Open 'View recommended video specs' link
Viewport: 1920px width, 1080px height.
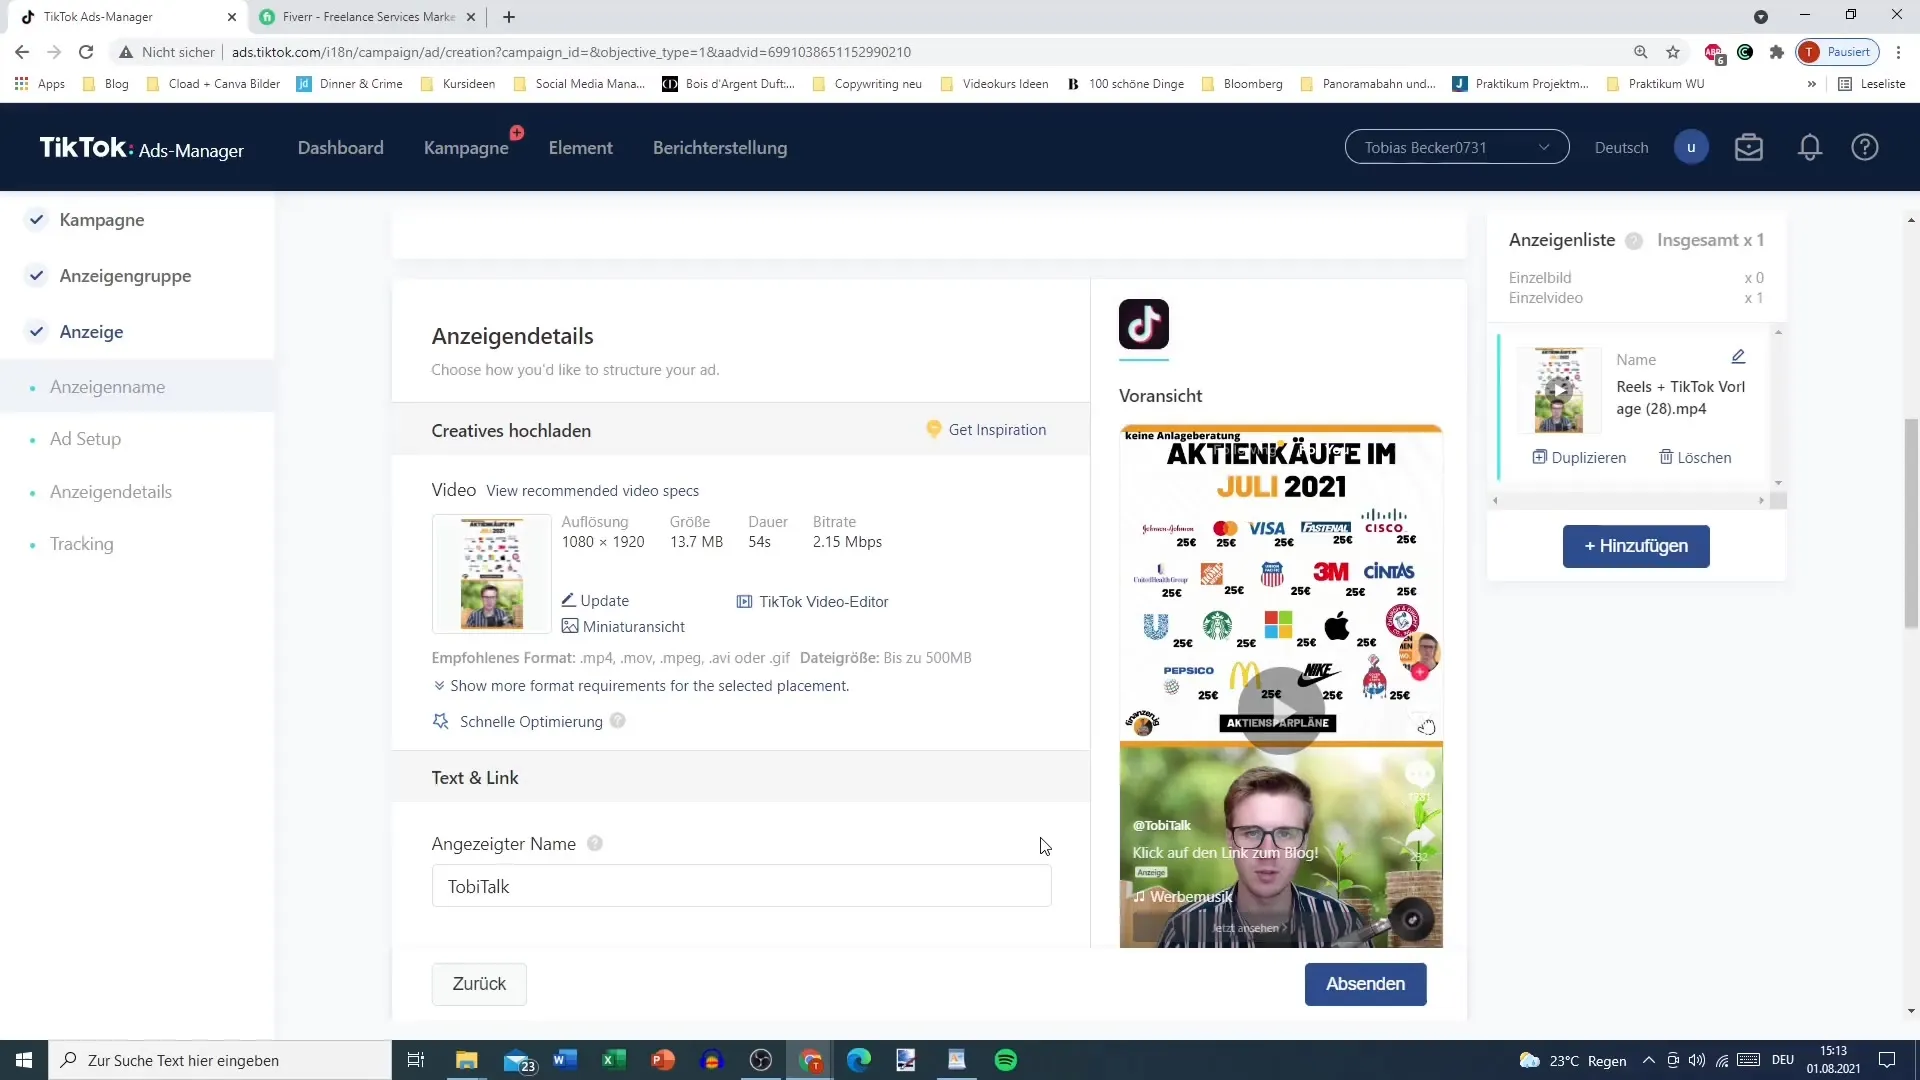point(592,491)
